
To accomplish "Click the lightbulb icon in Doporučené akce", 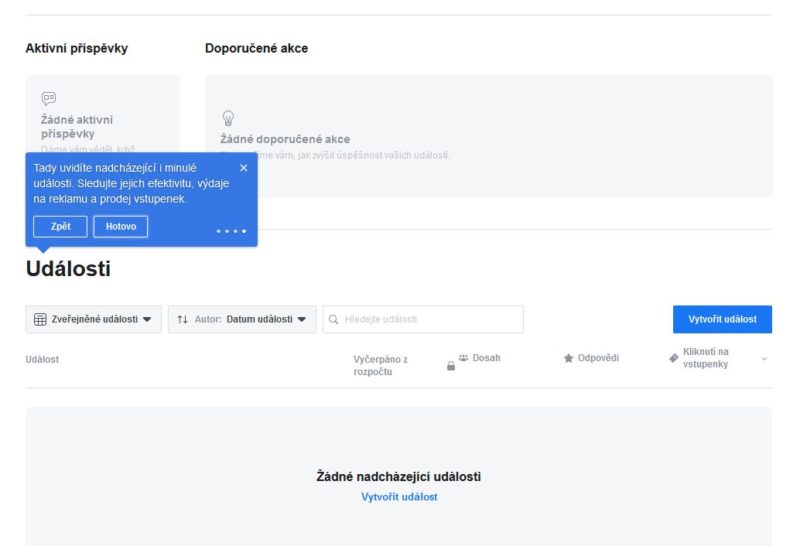I will [x=228, y=118].
